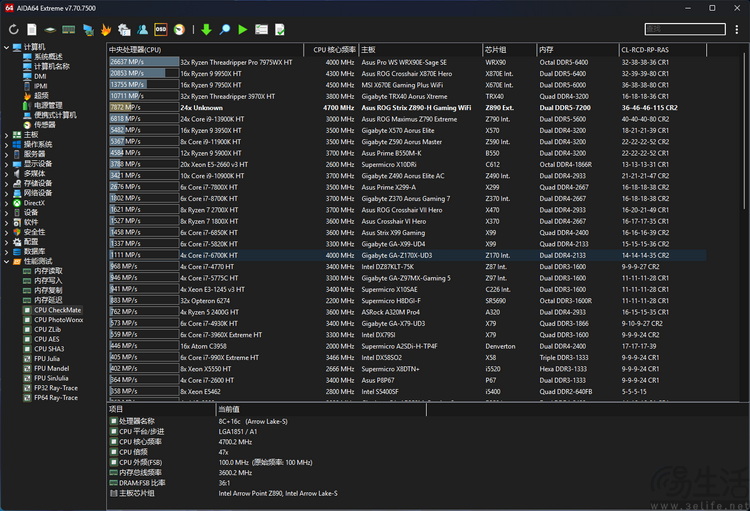The width and height of the screenshot is (750, 511).
Task: Click the checklist results toolbar icon
Action: tap(261, 30)
